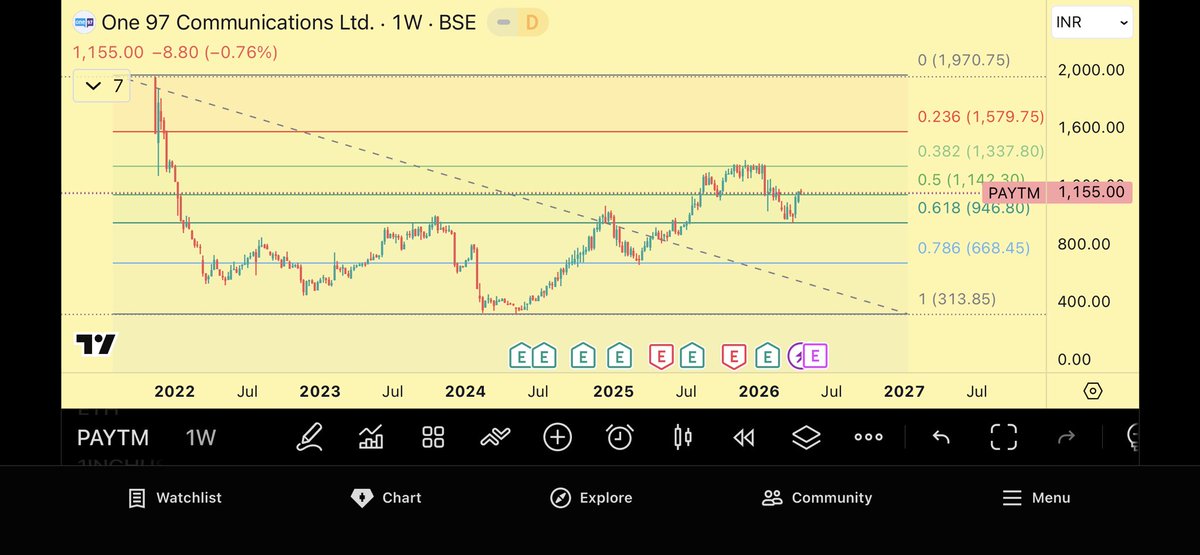Screen dimensions: 1200x555
Task: Tap the 2026 label on time axis
Action: click(x=759, y=392)
